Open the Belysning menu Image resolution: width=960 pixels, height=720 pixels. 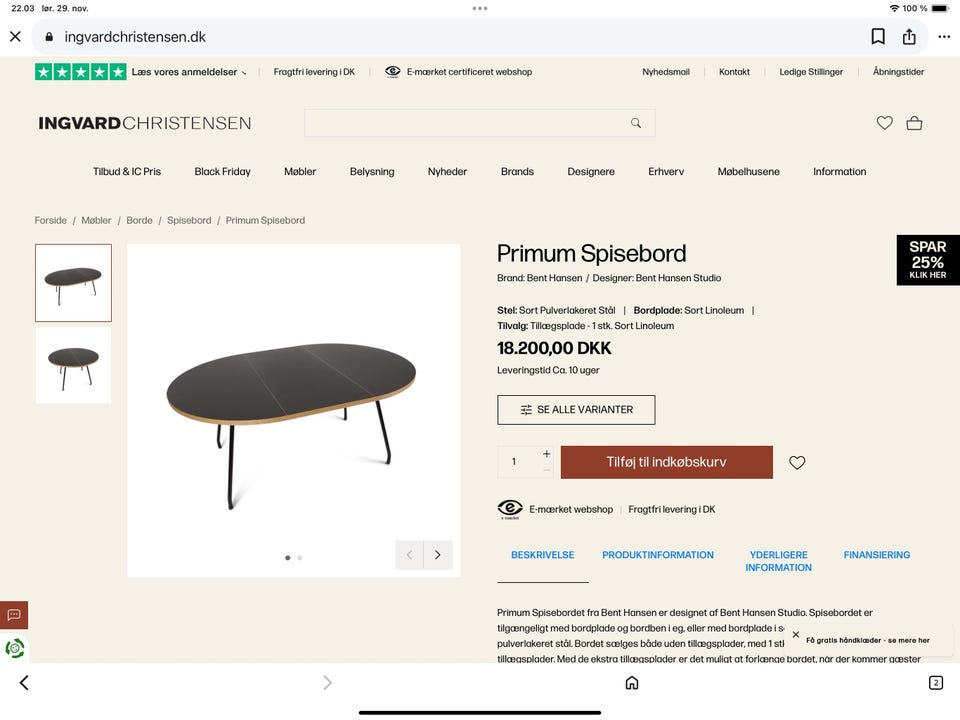pos(372,172)
